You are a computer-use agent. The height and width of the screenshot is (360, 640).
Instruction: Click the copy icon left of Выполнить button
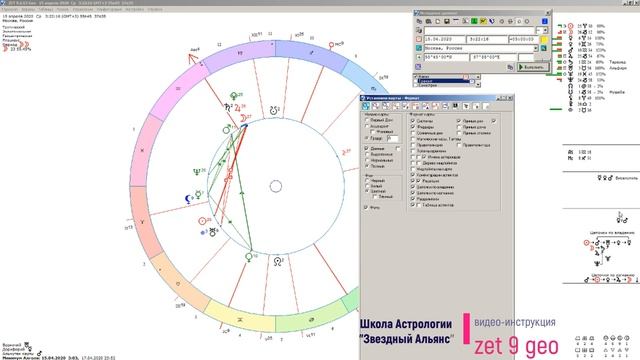pyautogui.click(x=510, y=67)
